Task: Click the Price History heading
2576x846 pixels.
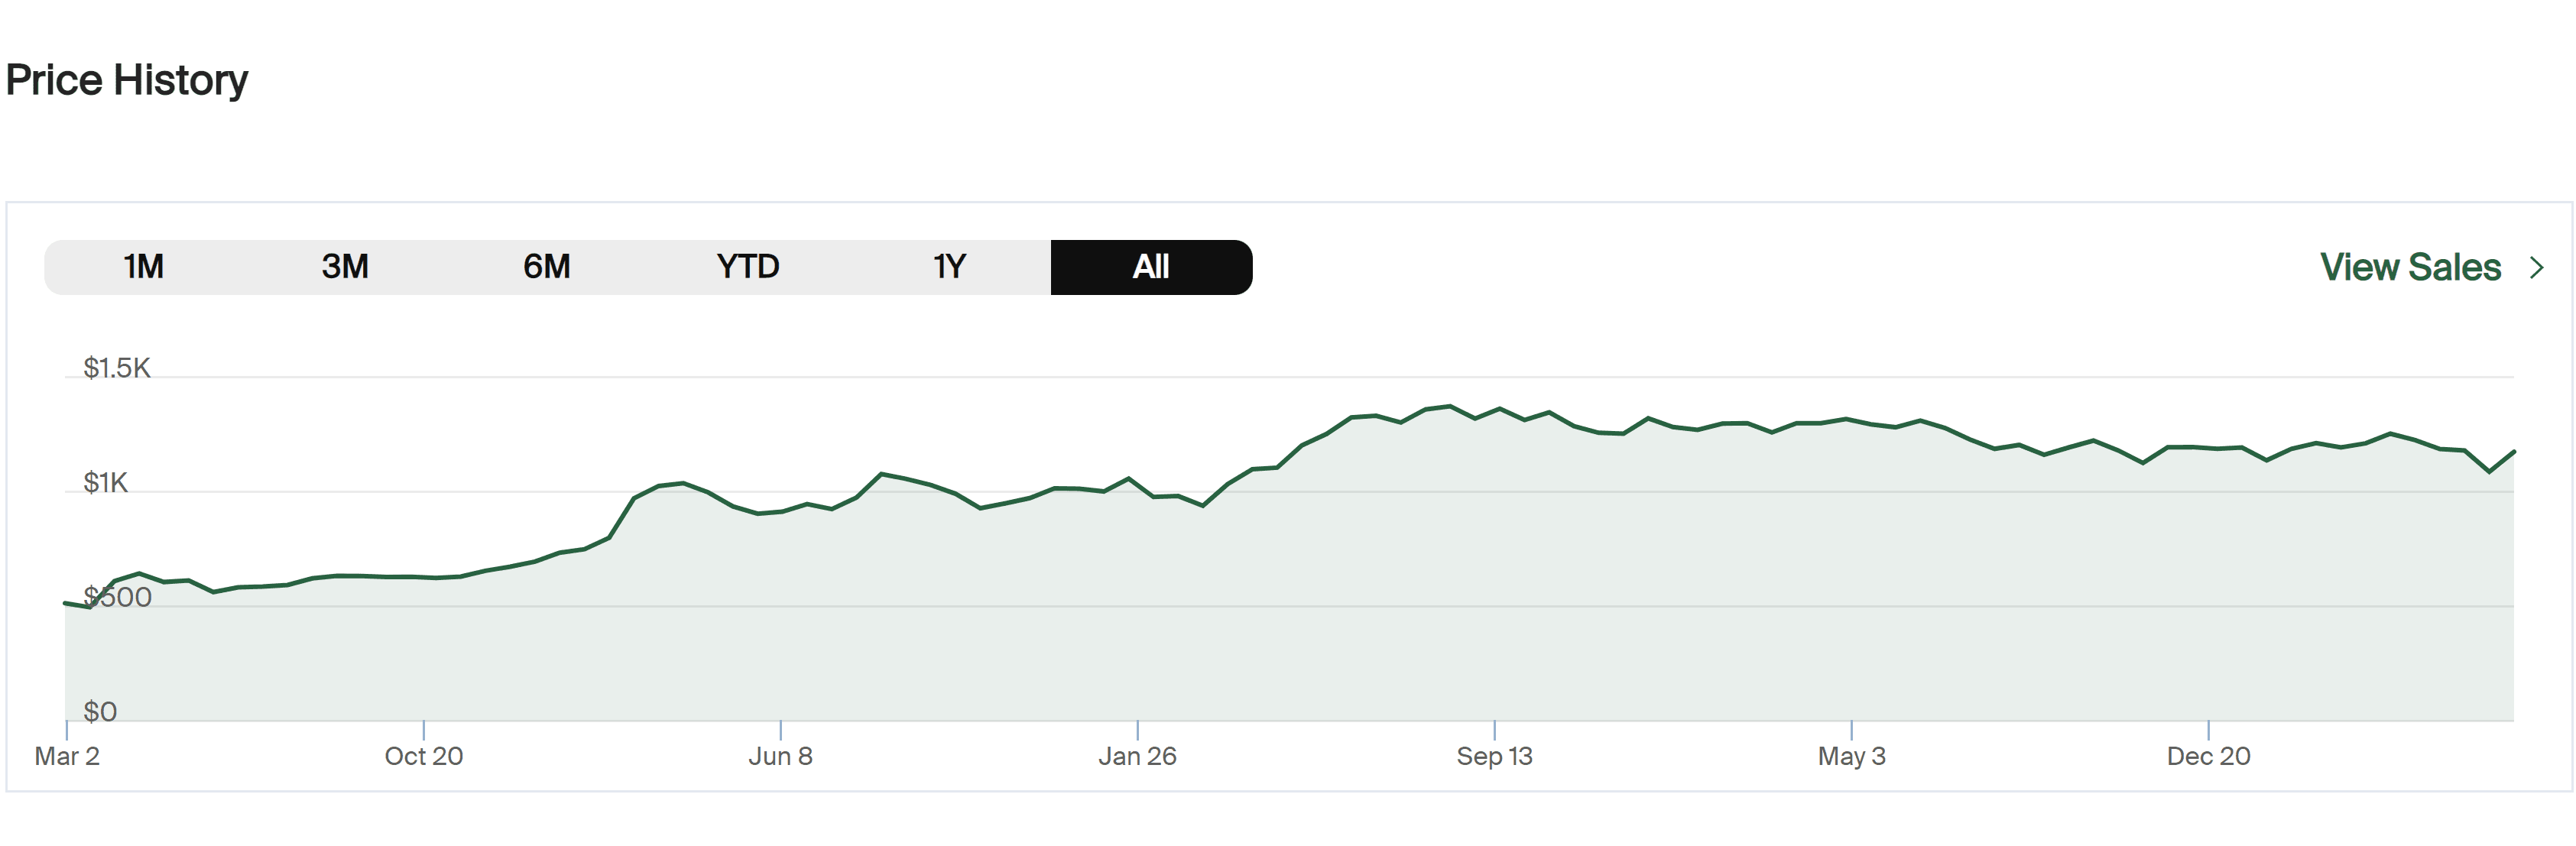Action: click(x=127, y=80)
